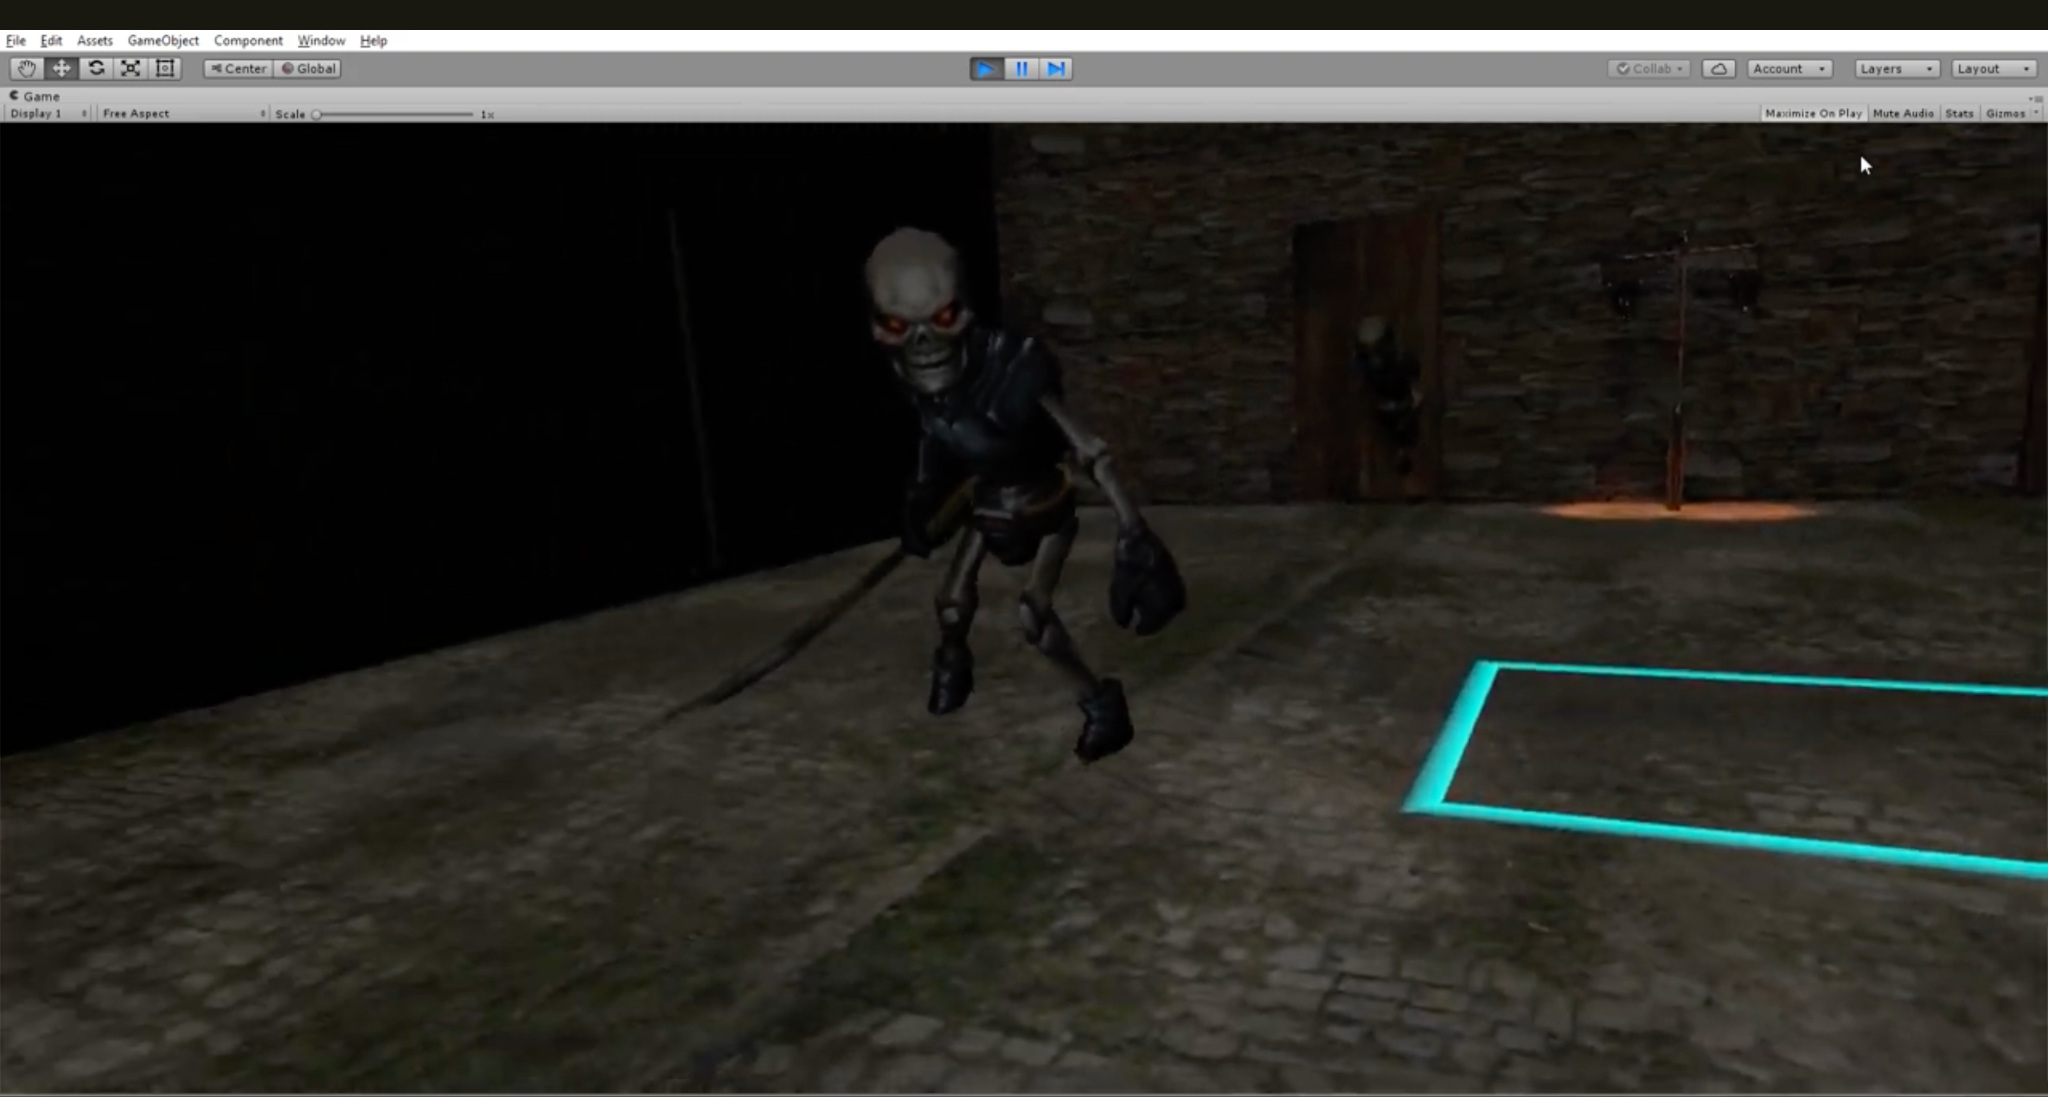Image resolution: width=2048 pixels, height=1097 pixels.
Task: Expand the Gizmos dropdown arrow
Action: (2036, 113)
